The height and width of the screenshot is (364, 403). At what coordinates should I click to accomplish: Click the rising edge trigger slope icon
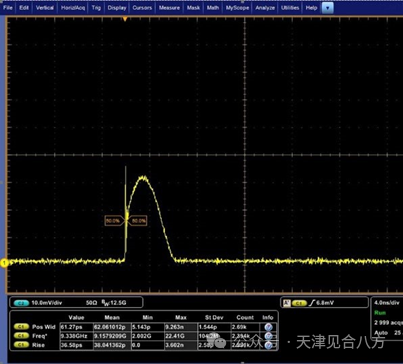pyautogui.click(x=312, y=303)
